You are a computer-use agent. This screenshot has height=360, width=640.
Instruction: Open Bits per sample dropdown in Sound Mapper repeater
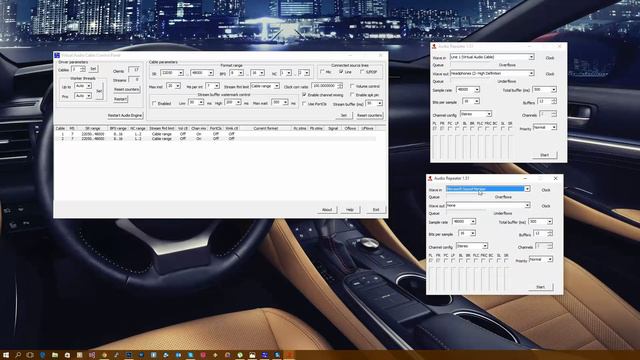467,233
